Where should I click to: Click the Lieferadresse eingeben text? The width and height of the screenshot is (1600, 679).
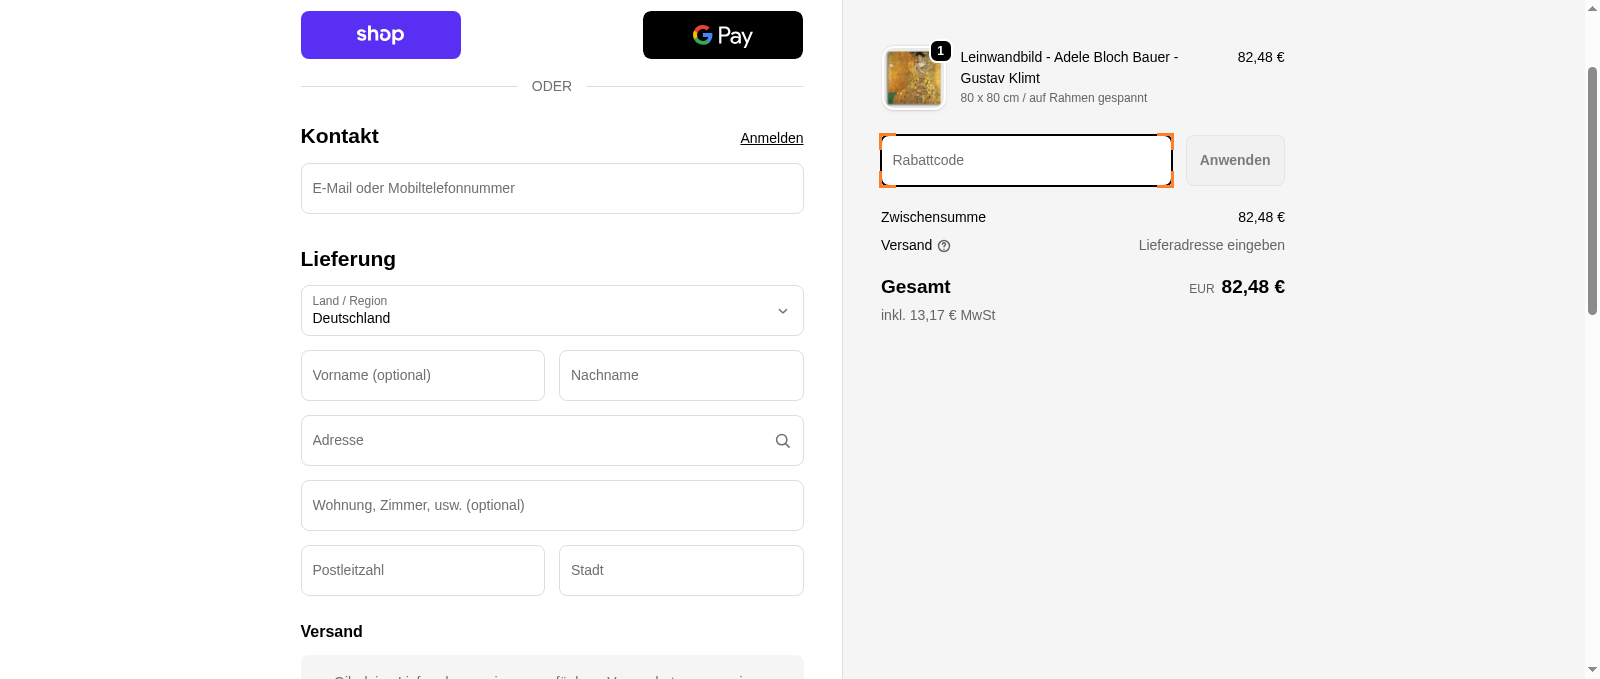point(1211,245)
